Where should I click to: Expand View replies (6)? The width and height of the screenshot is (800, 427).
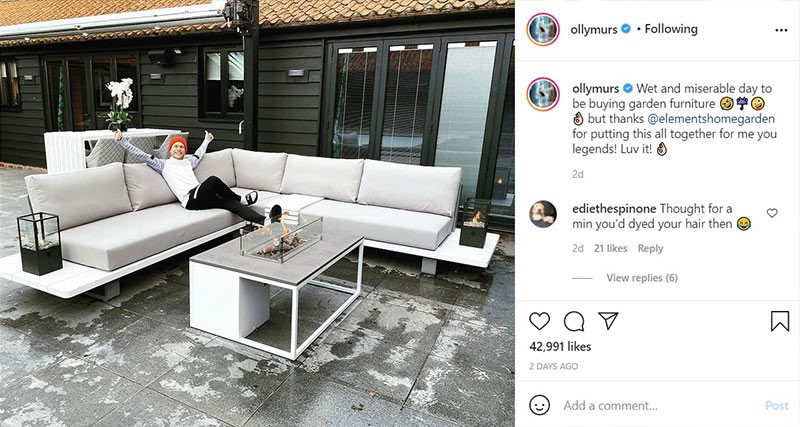coord(642,278)
